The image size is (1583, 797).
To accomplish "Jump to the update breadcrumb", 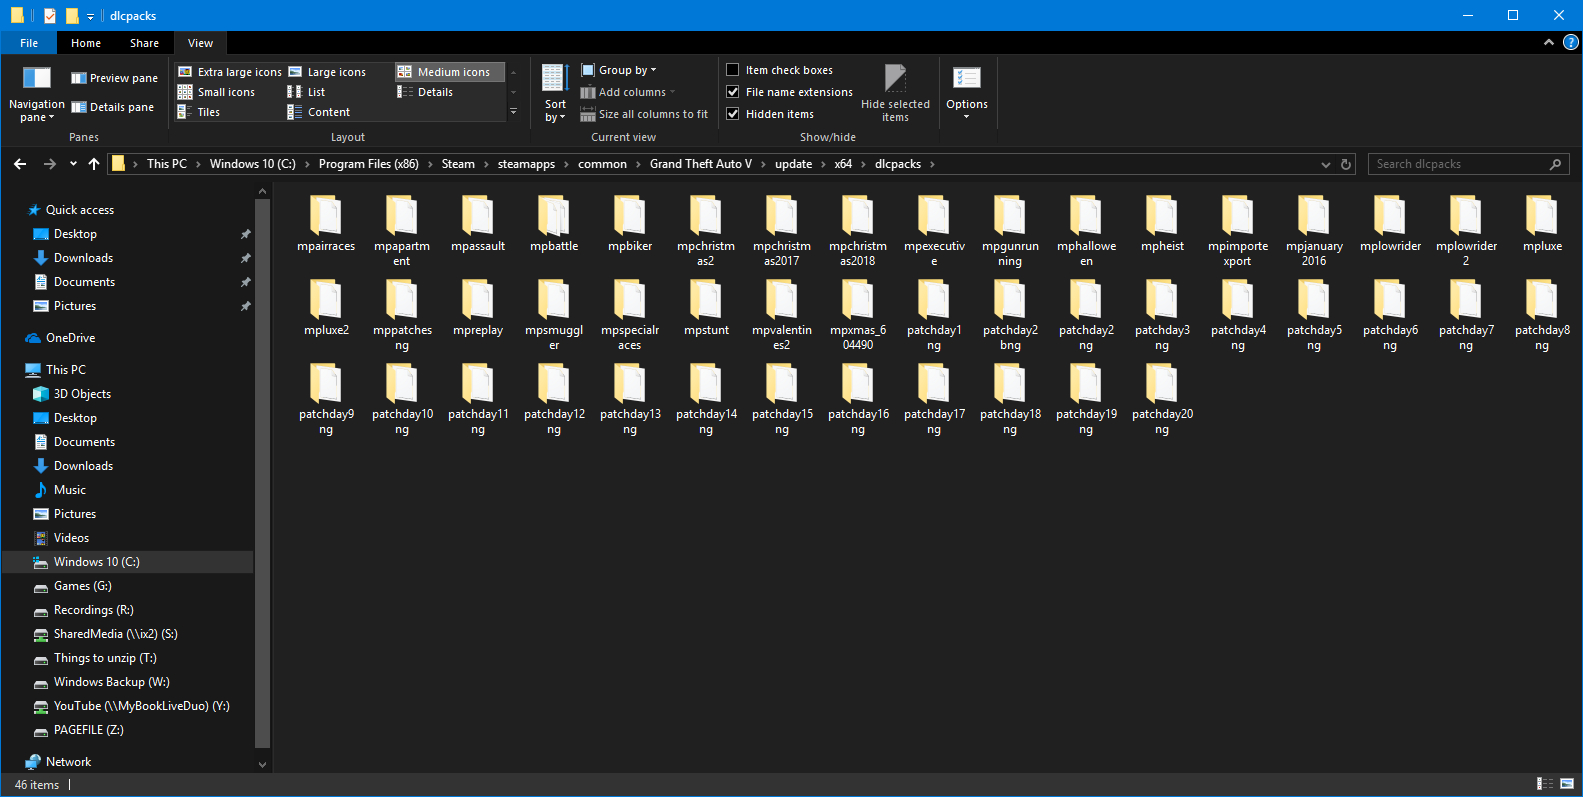I will pyautogui.click(x=793, y=164).
